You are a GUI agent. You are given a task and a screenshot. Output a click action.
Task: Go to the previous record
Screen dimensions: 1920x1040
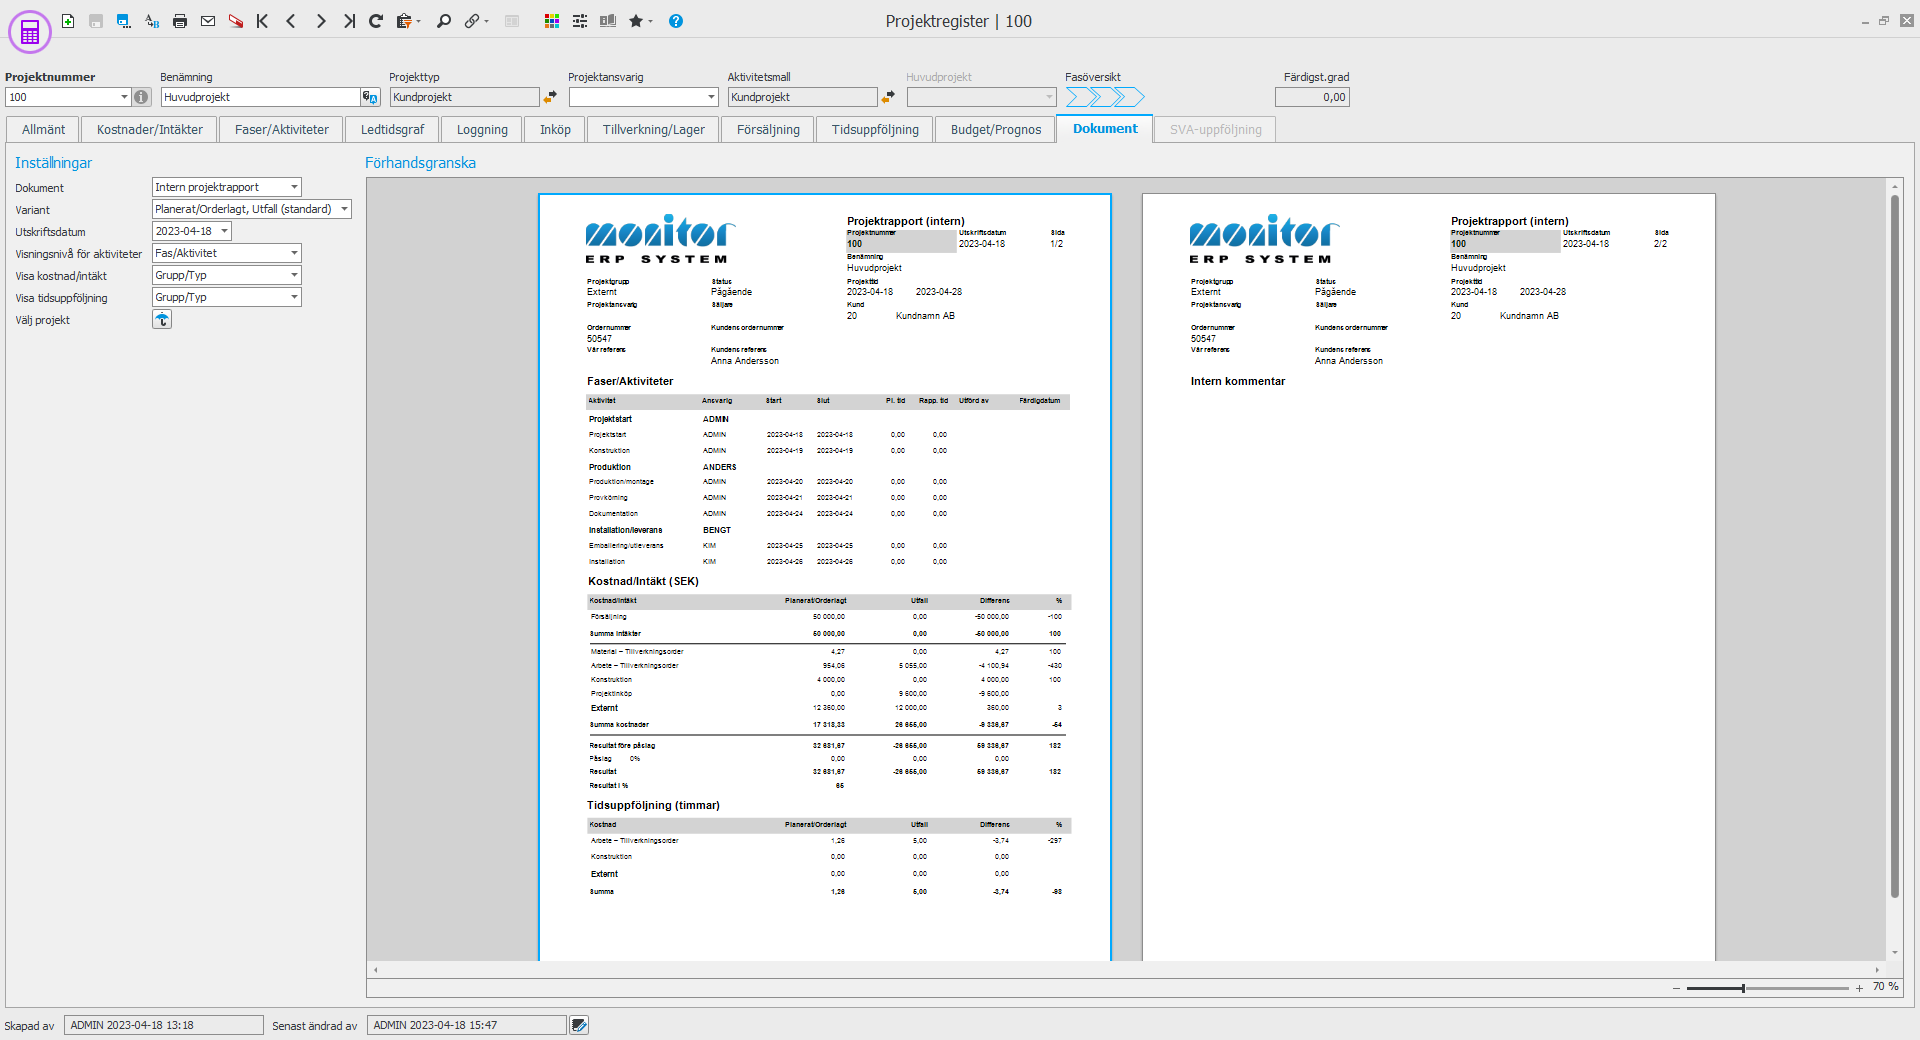[291, 21]
